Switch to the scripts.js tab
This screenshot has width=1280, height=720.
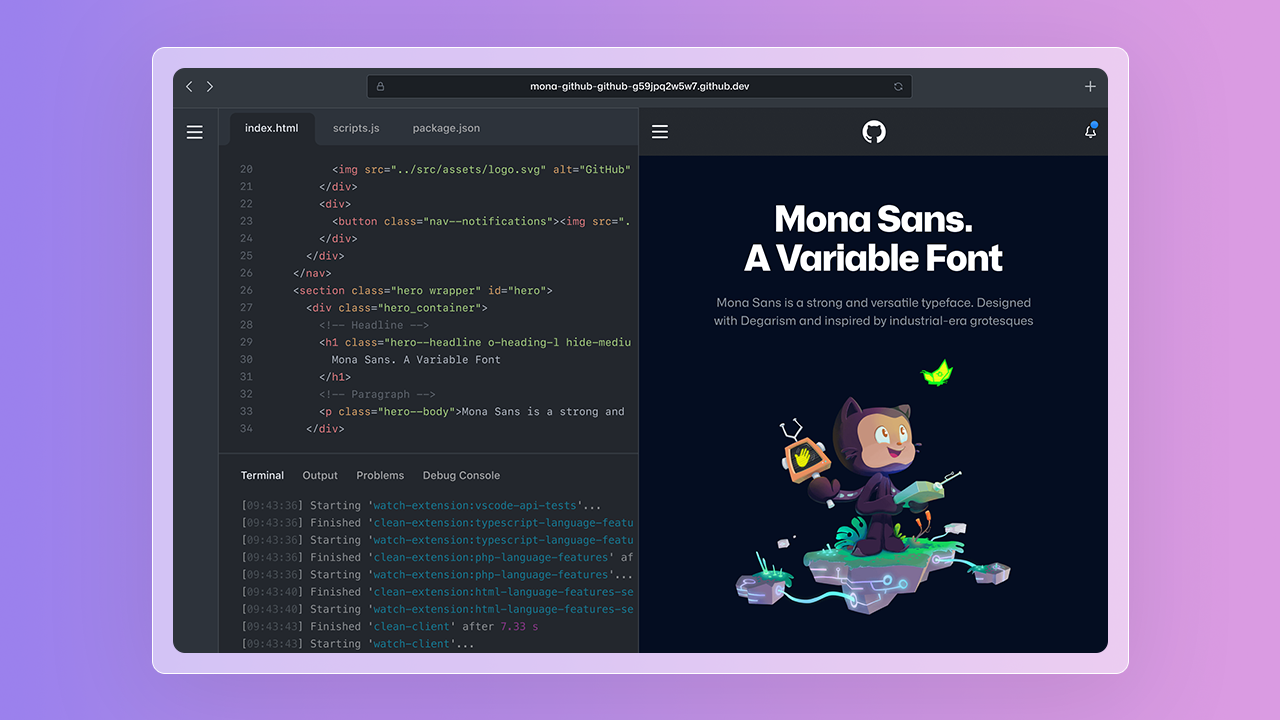pos(356,128)
